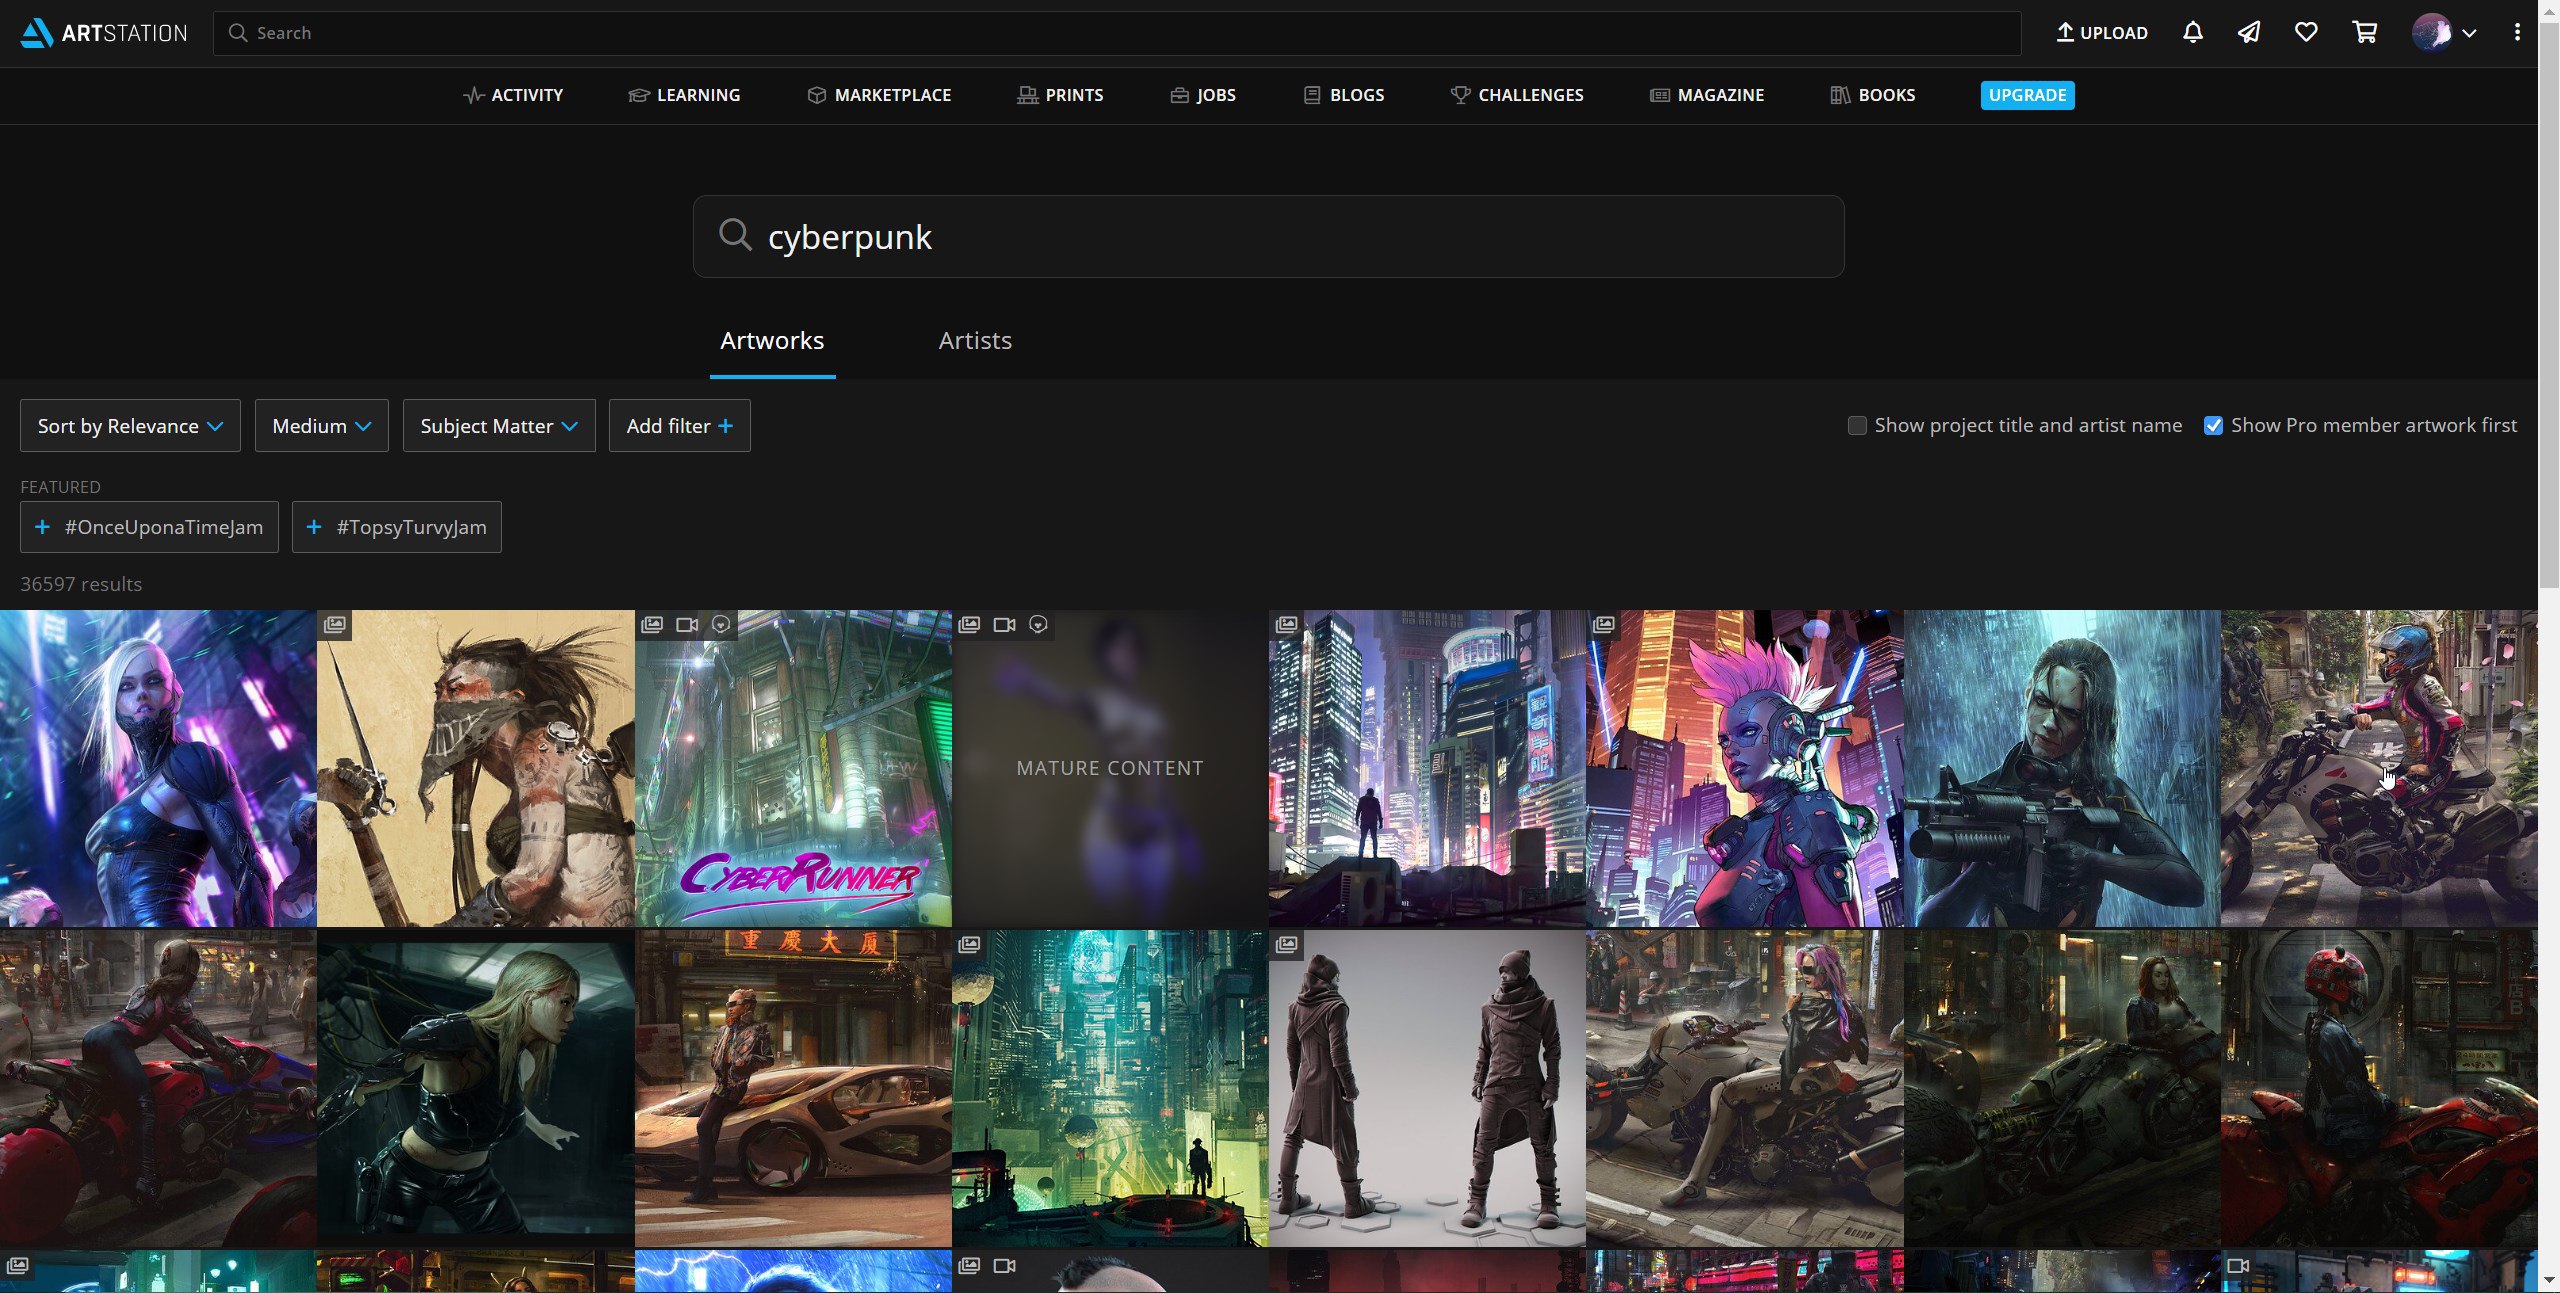Click the Upload button
The width and height of the screenshot is (2560, 1293).
pos(2102,33)
